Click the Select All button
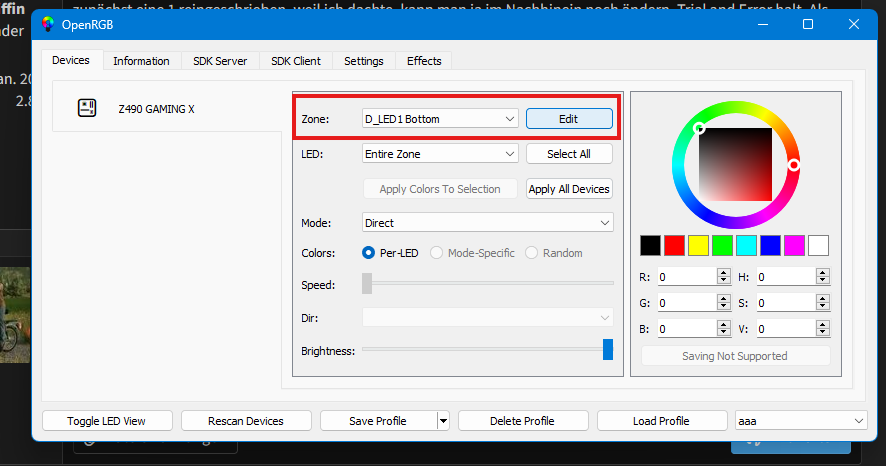 click(x=569, y=154)
